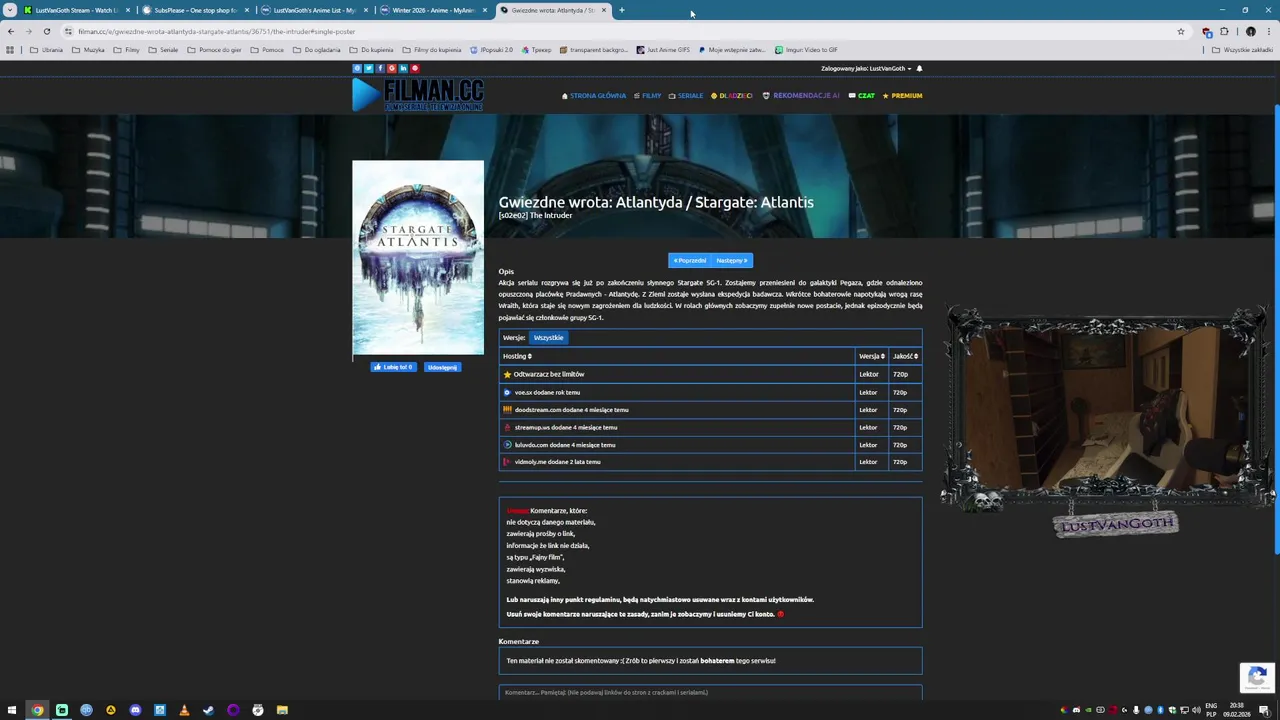This screenshot has height=720, width=1280.
Task: Open Windows Start menu
Action: 13,710
